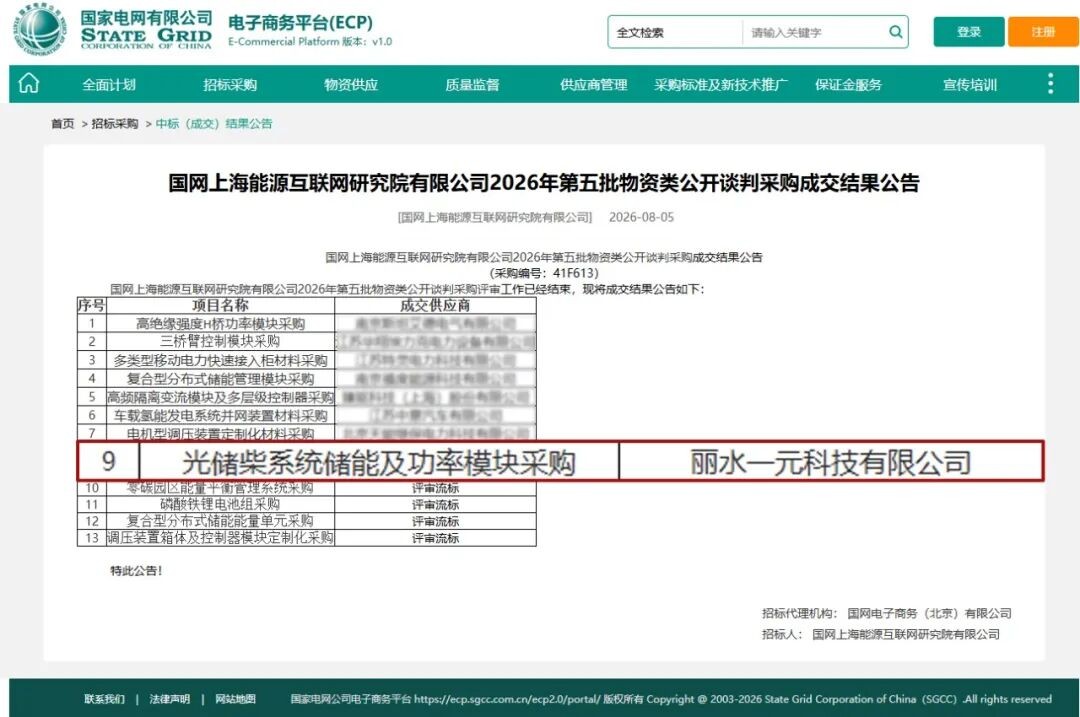The image size is (1080, 717).
Task: Open the 物资供应 menu
Action: 351,85
